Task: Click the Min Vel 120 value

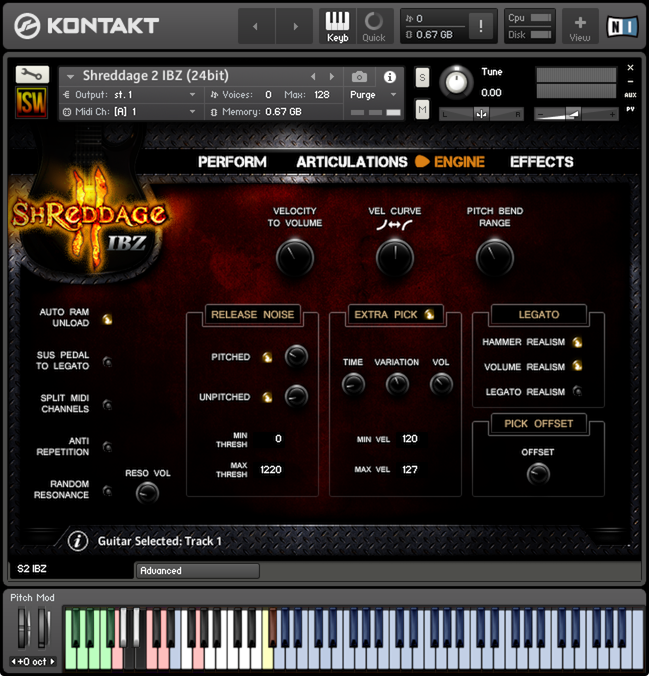Action: point(410,439)
